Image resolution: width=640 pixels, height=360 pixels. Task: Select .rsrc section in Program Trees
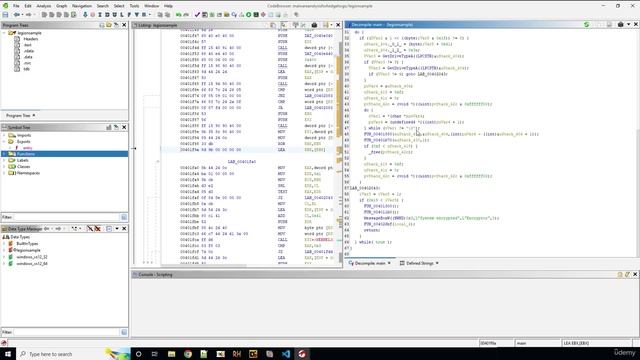click(27, 63)
